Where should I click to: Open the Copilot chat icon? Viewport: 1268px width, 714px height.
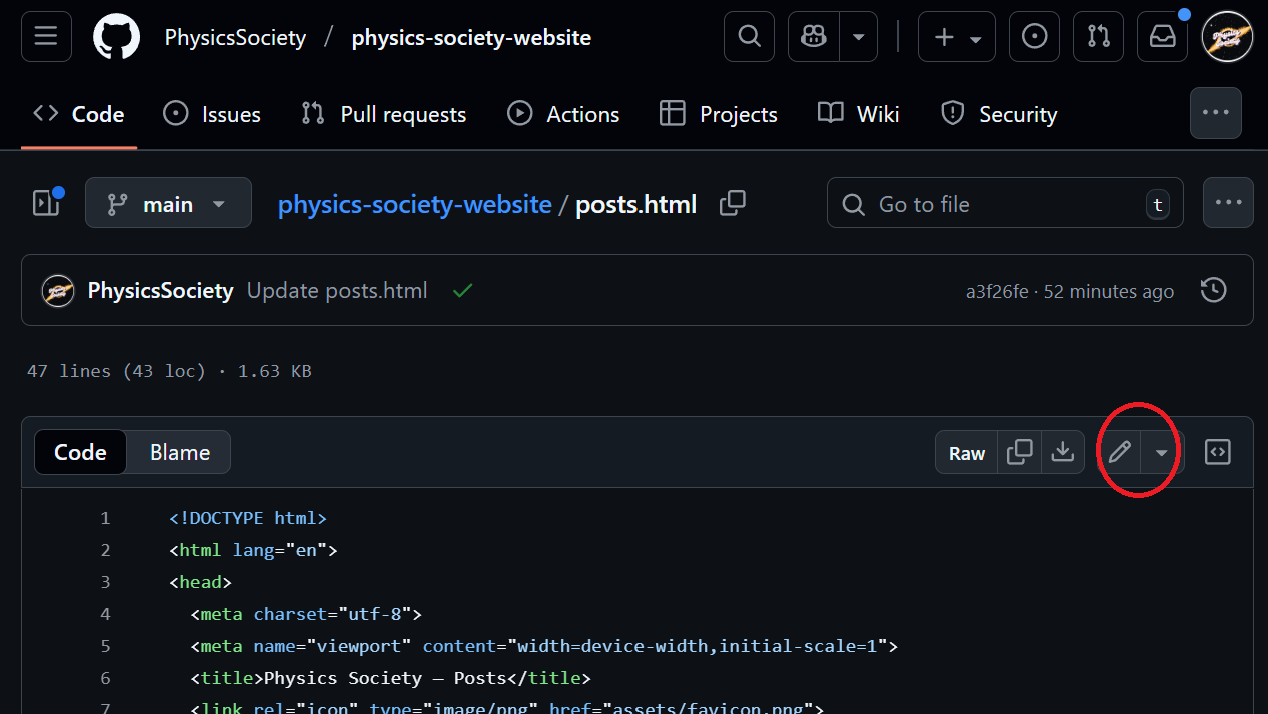812,36
